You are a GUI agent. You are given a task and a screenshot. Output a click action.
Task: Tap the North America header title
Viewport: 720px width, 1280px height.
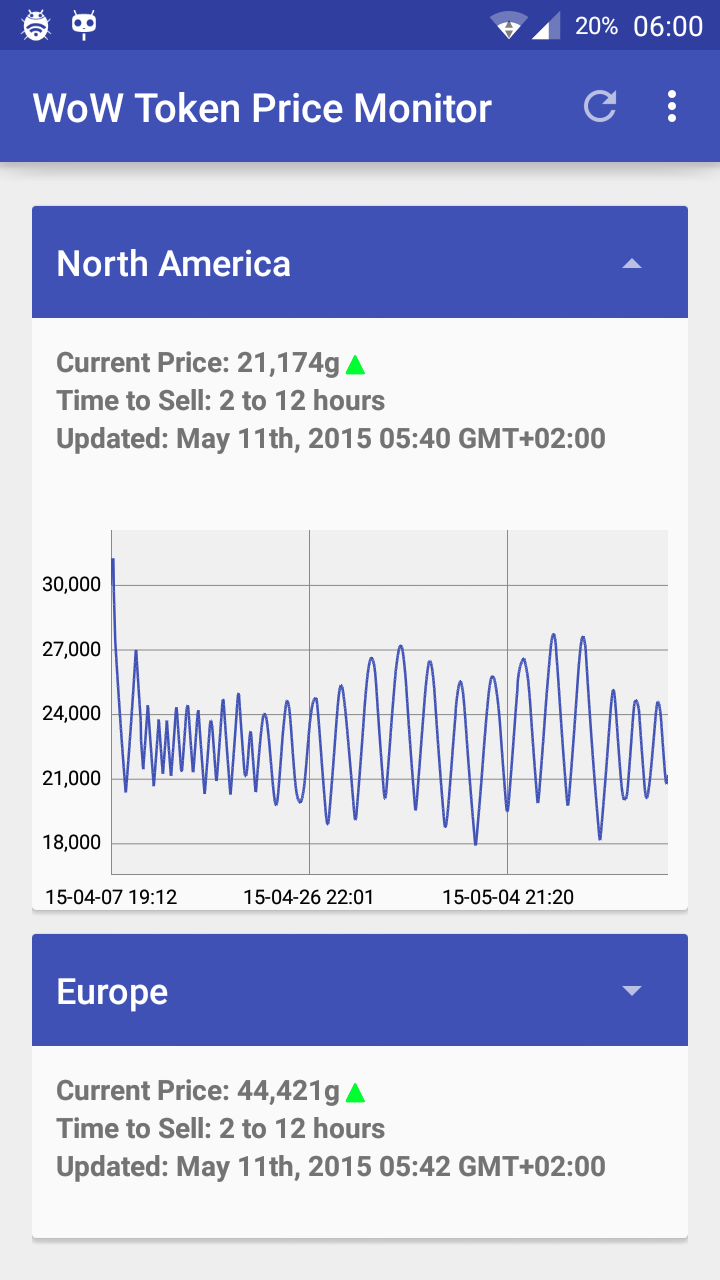point(174,264)
